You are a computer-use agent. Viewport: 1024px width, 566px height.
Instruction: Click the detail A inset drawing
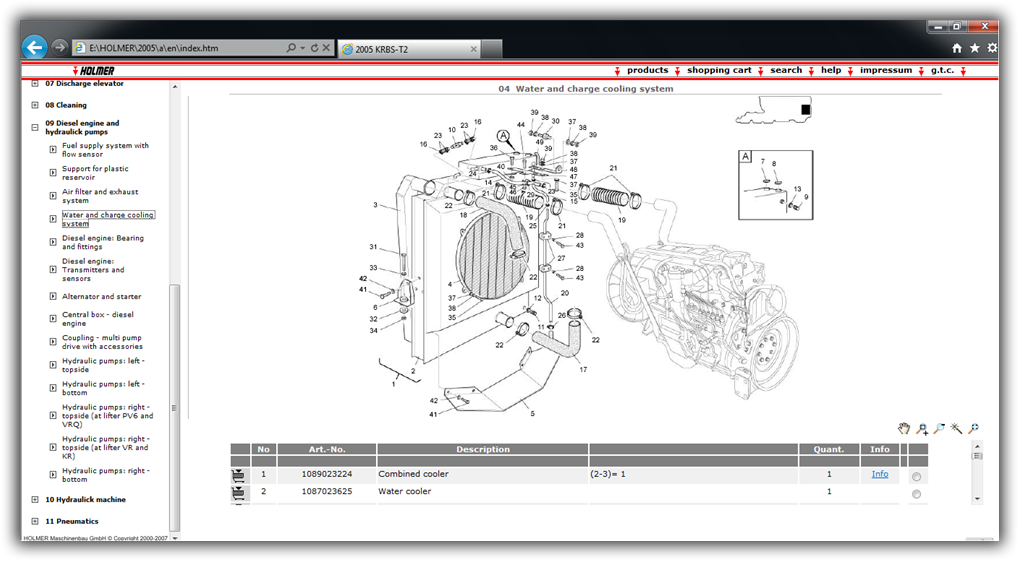tap(775, 185)
